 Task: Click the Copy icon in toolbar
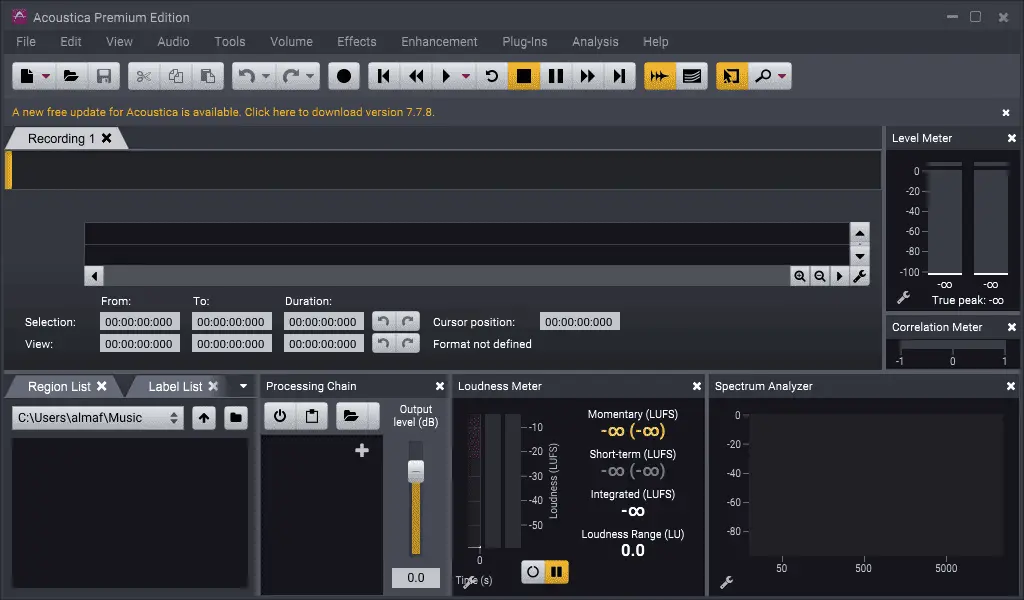coord(176,76)
